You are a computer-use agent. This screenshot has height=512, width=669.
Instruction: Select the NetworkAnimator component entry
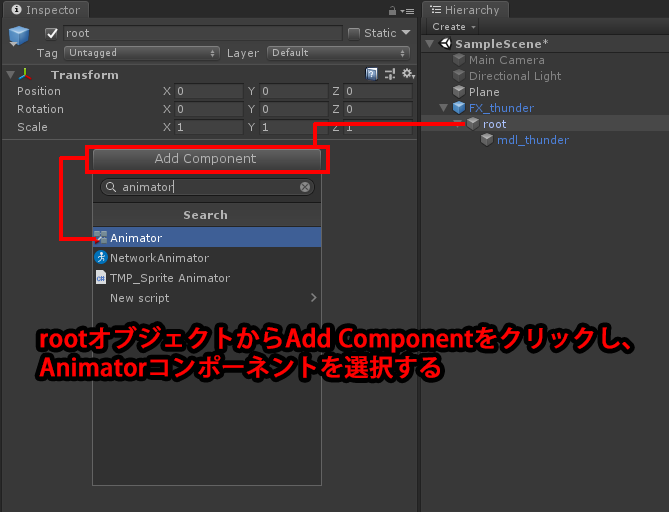coord(207,258)
